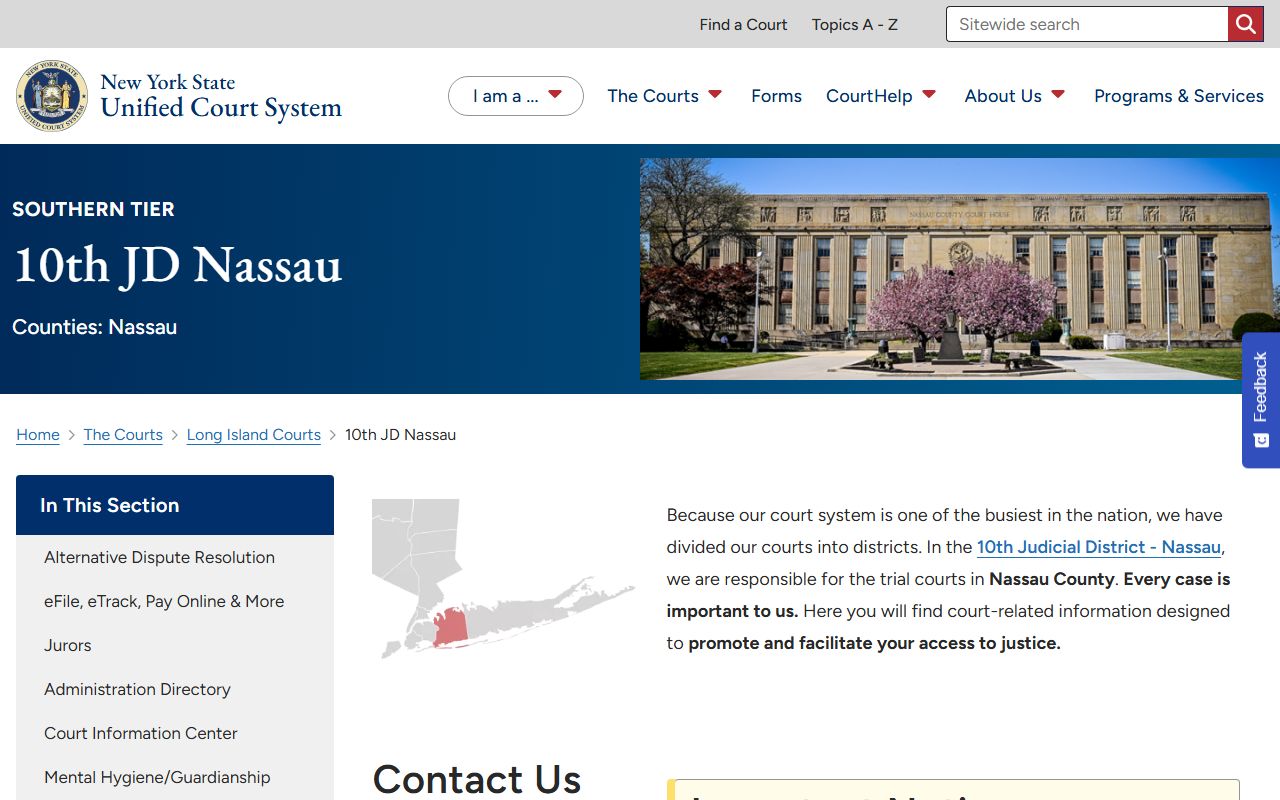
Task: Expand the 'I am a ...' dropdown
Action: (x=516, y=96)
